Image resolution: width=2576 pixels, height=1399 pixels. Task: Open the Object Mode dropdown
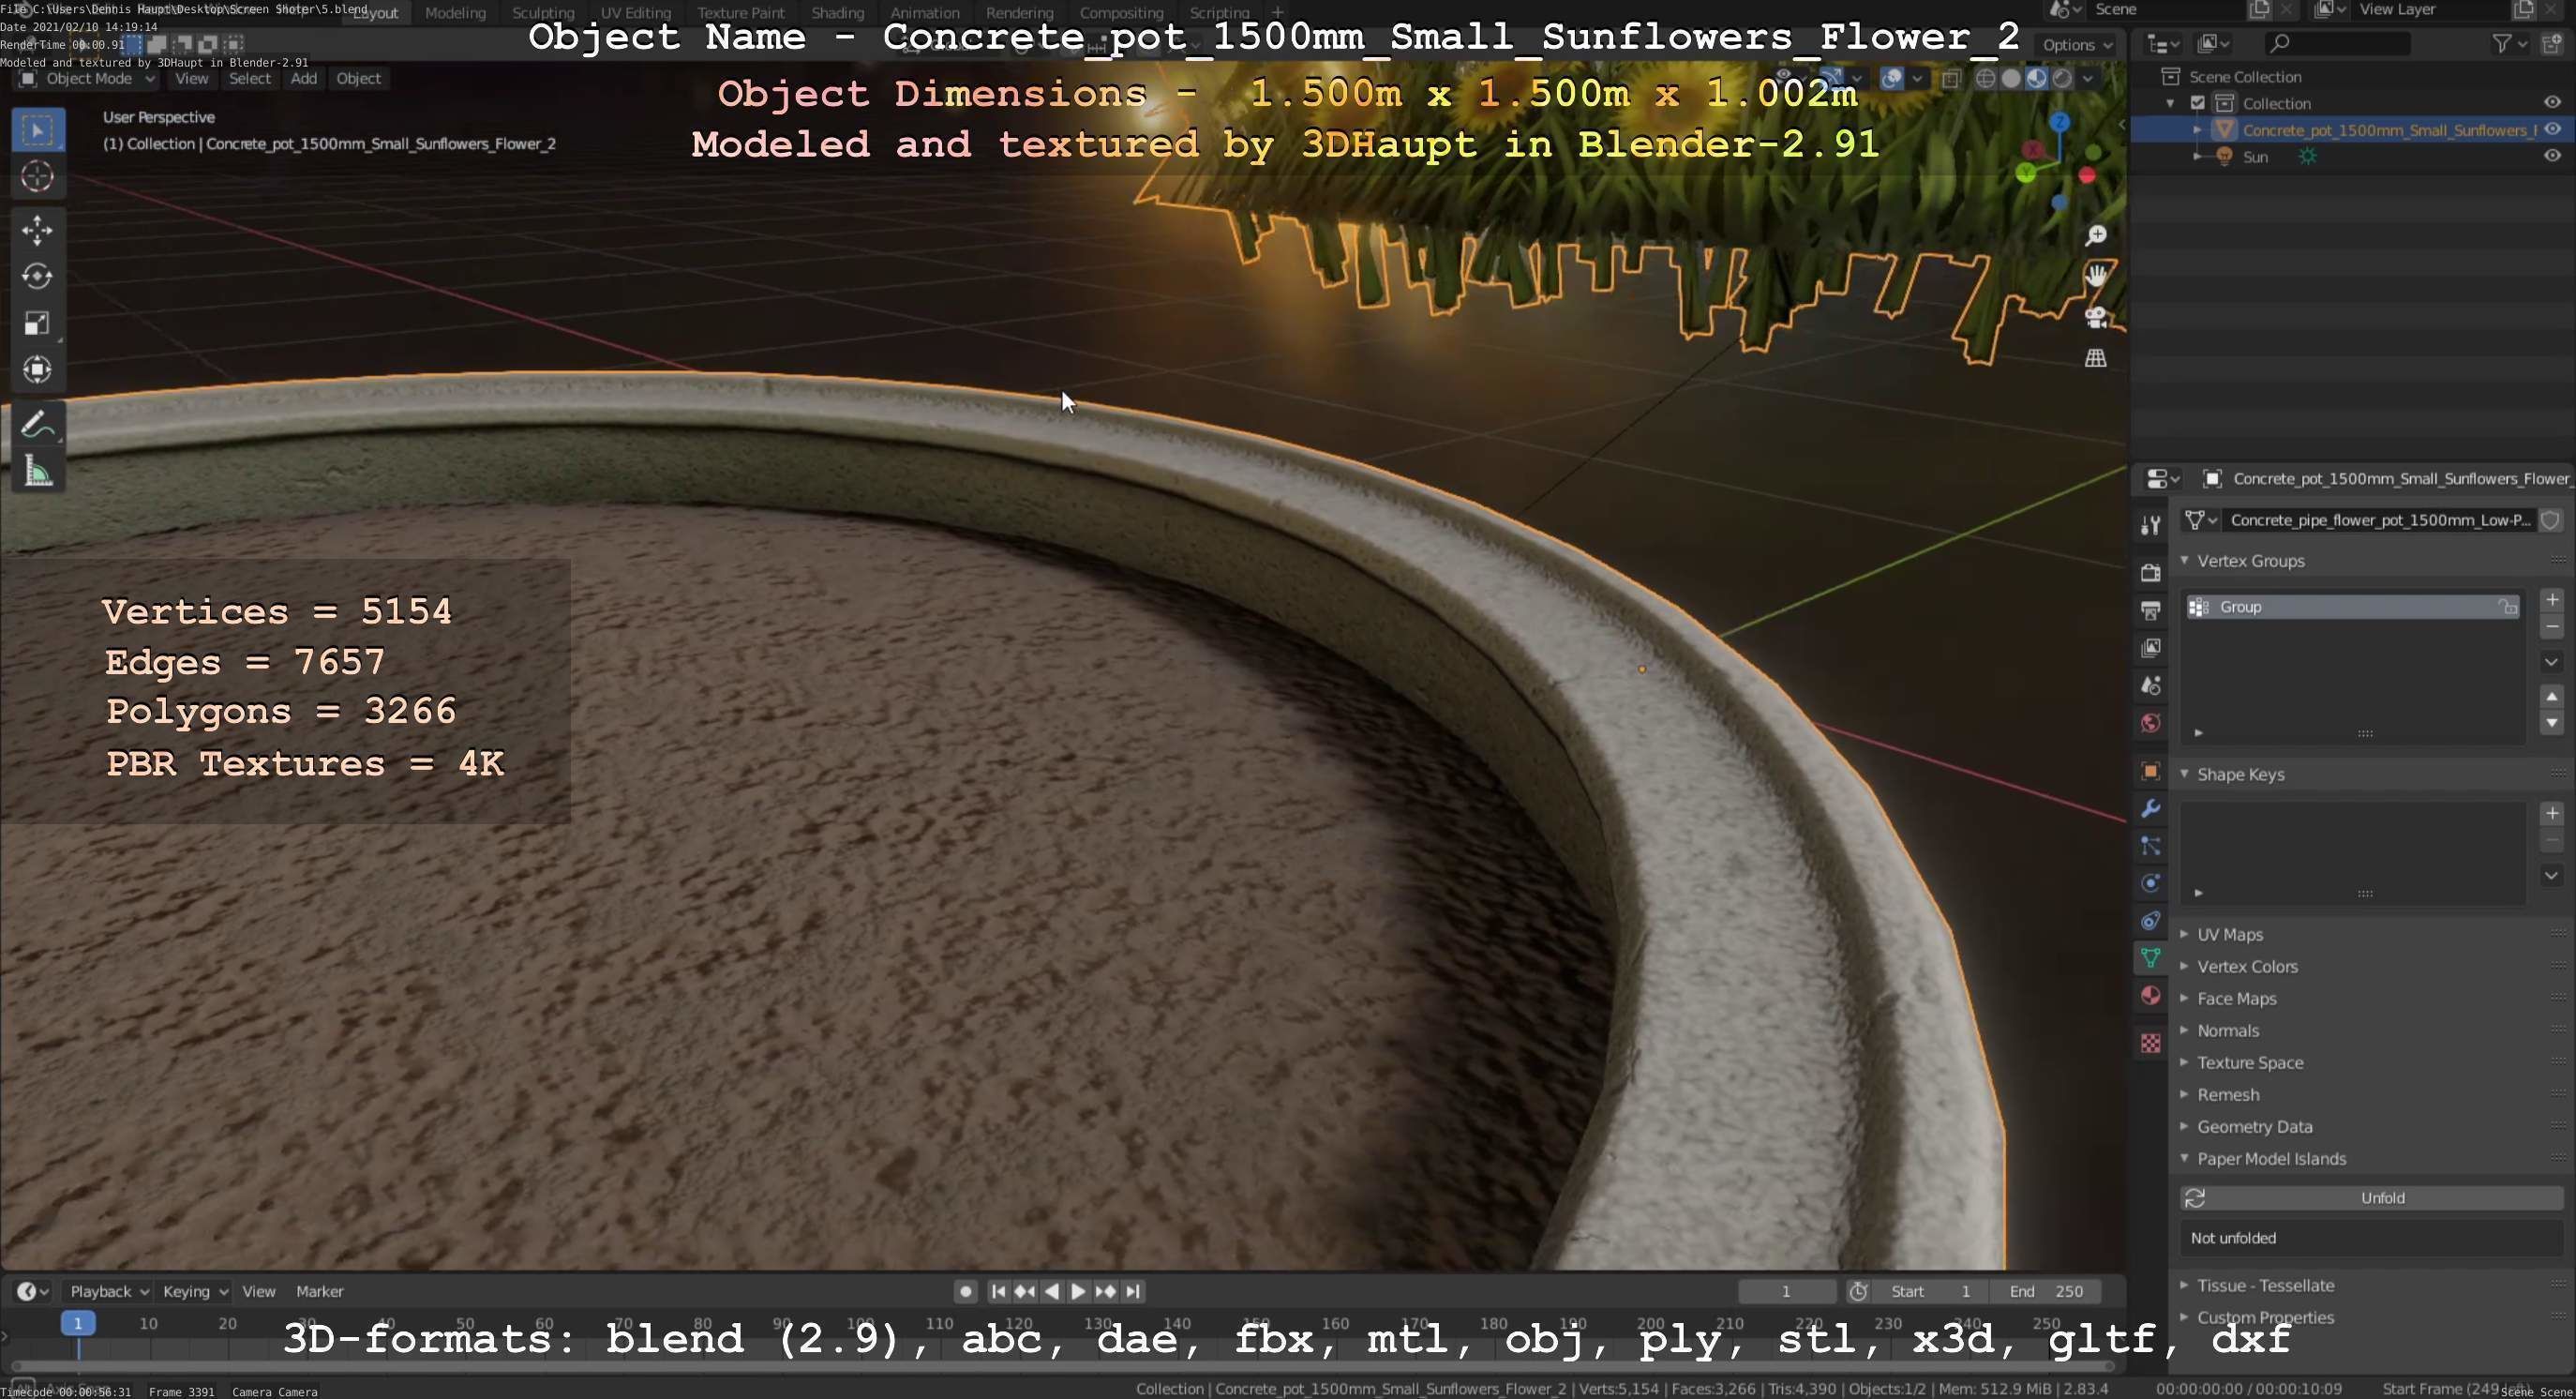click(87, 79)
